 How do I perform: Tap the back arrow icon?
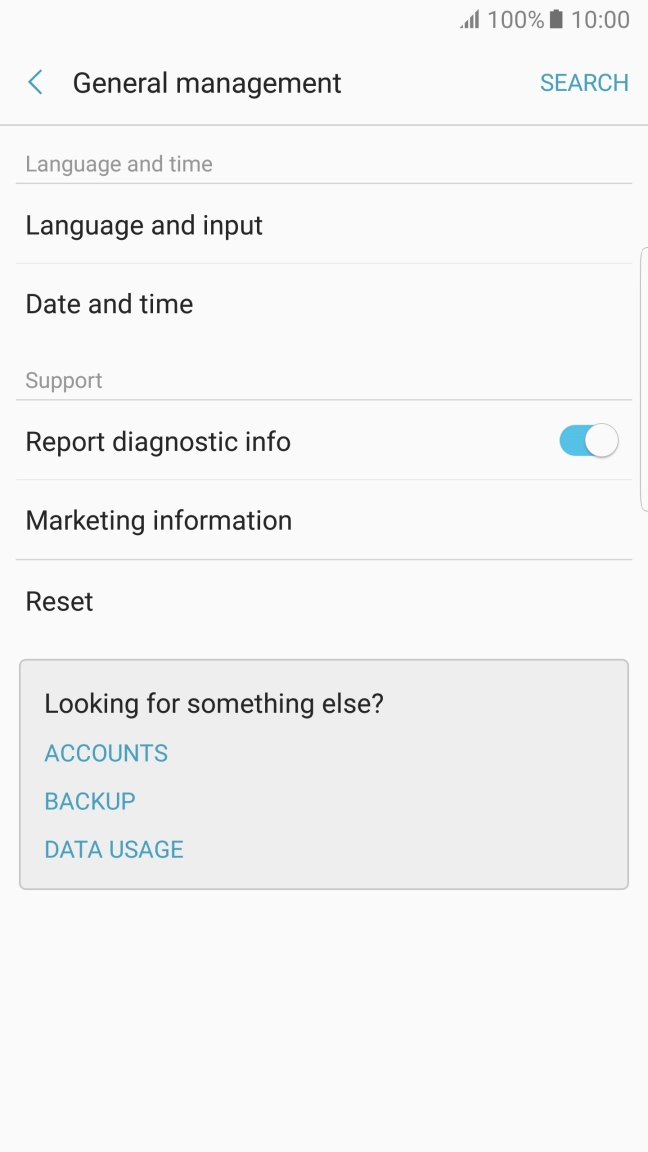pyautogui.click(x=36, y=83)
